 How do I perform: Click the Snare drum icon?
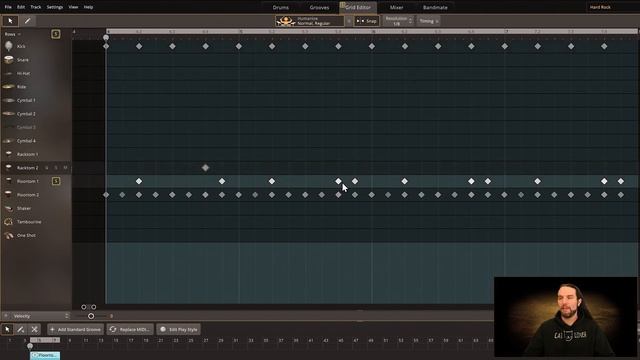(9, 60)
